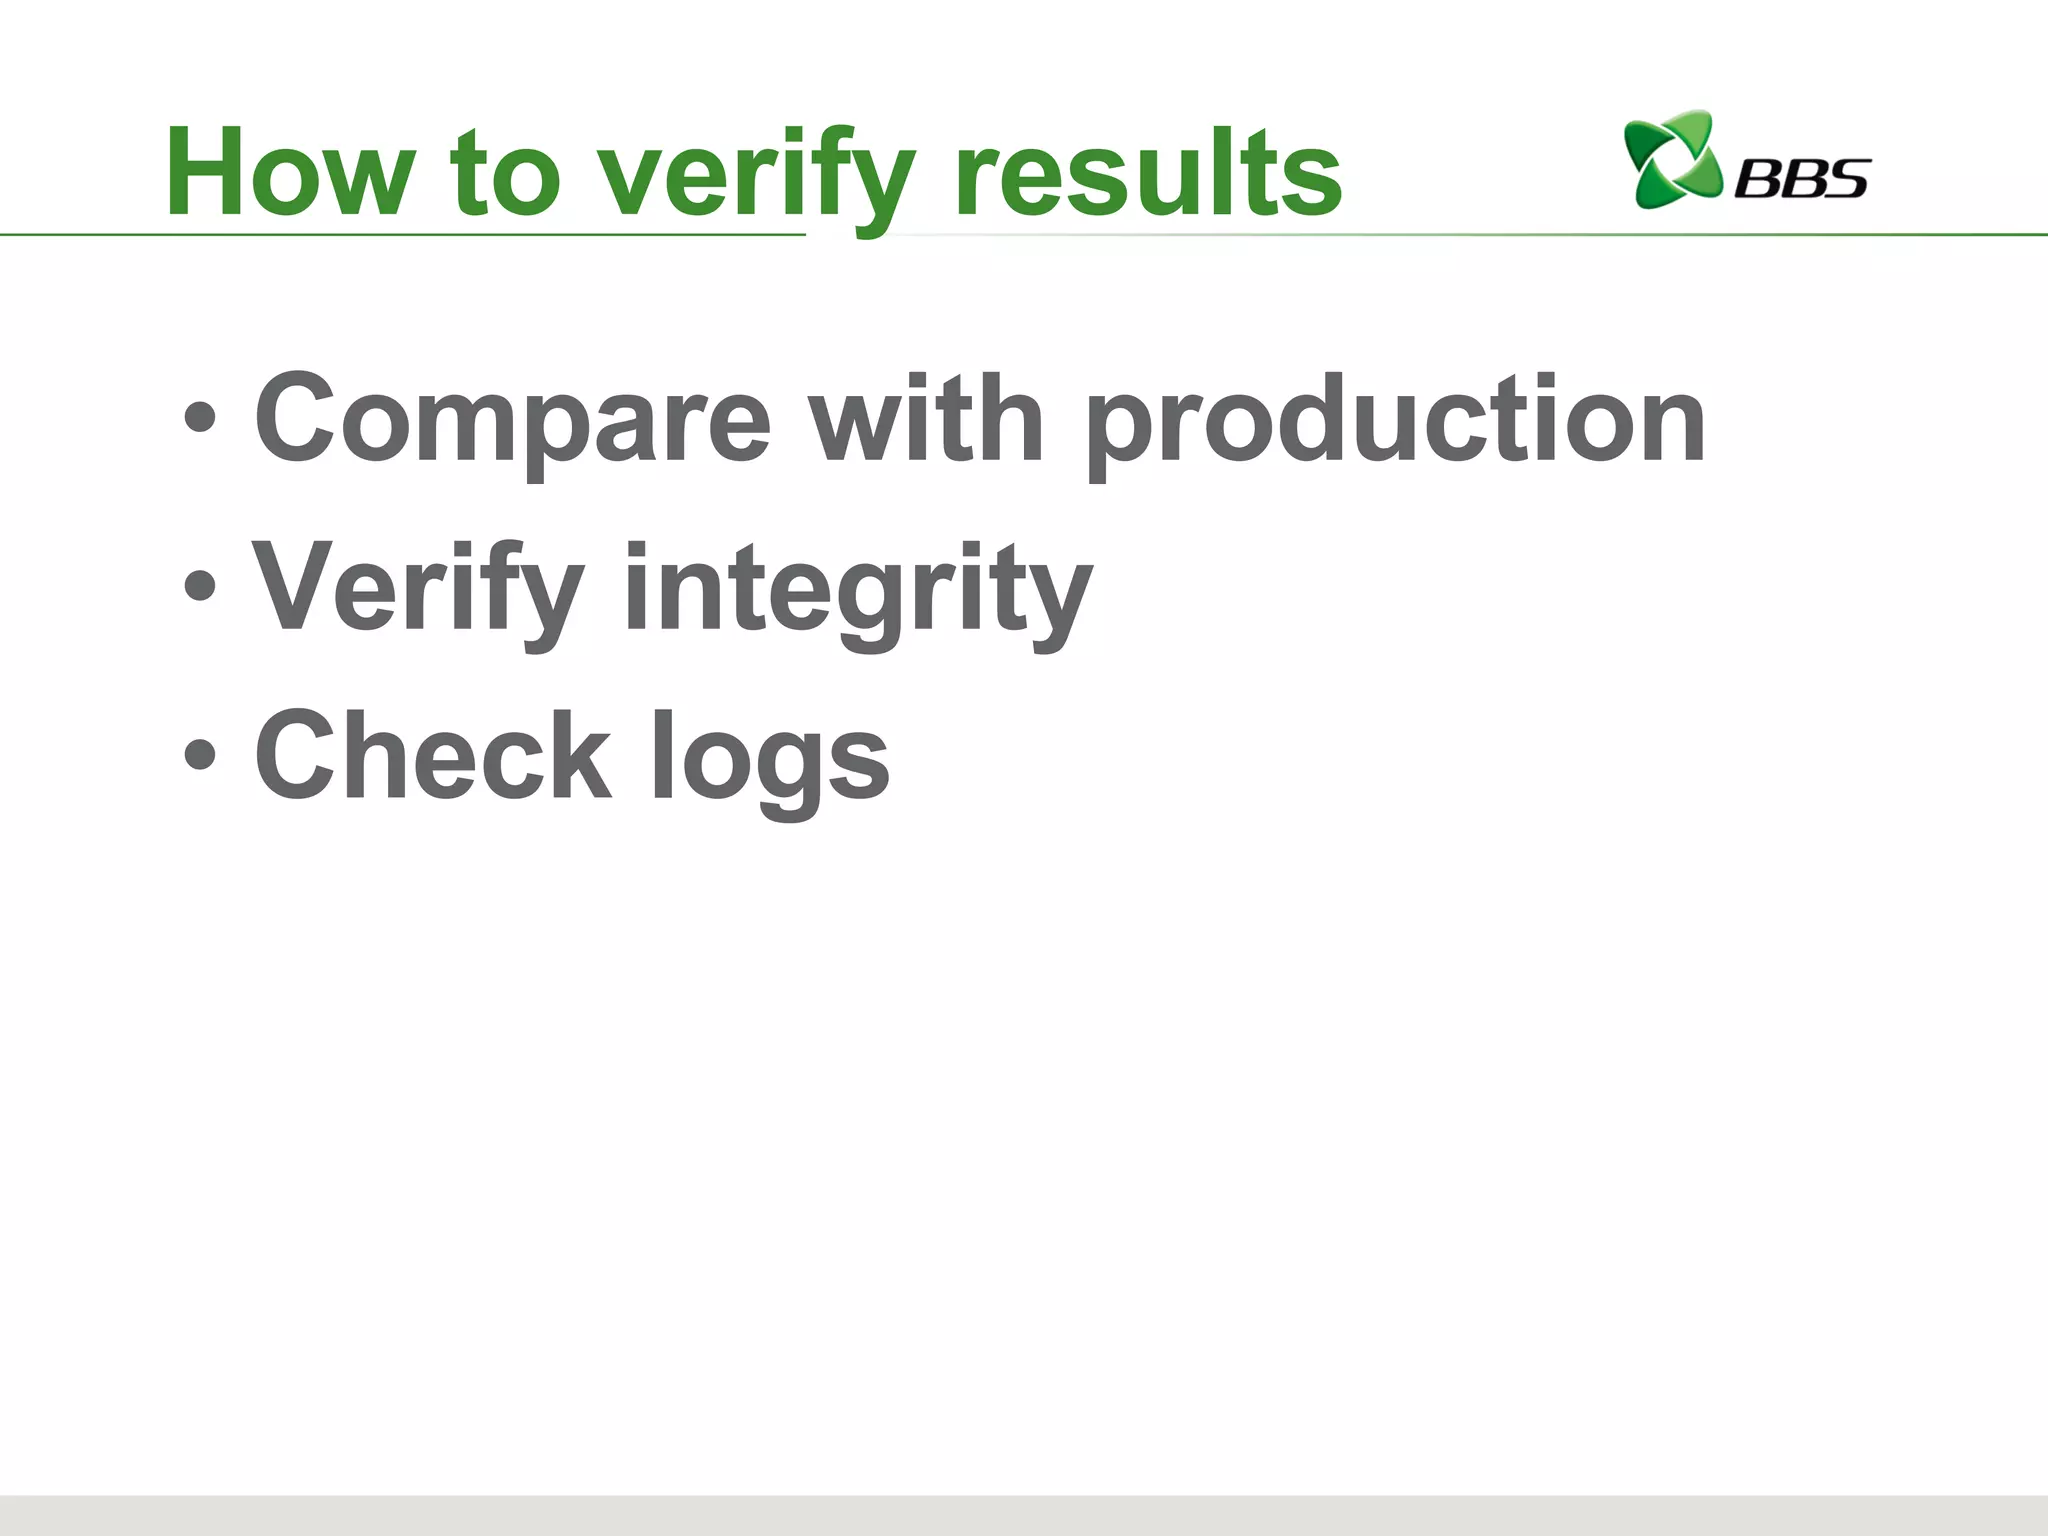Click the word production in first bullet
This screenshot has width=2048, height=1536.
(1395, 425)
